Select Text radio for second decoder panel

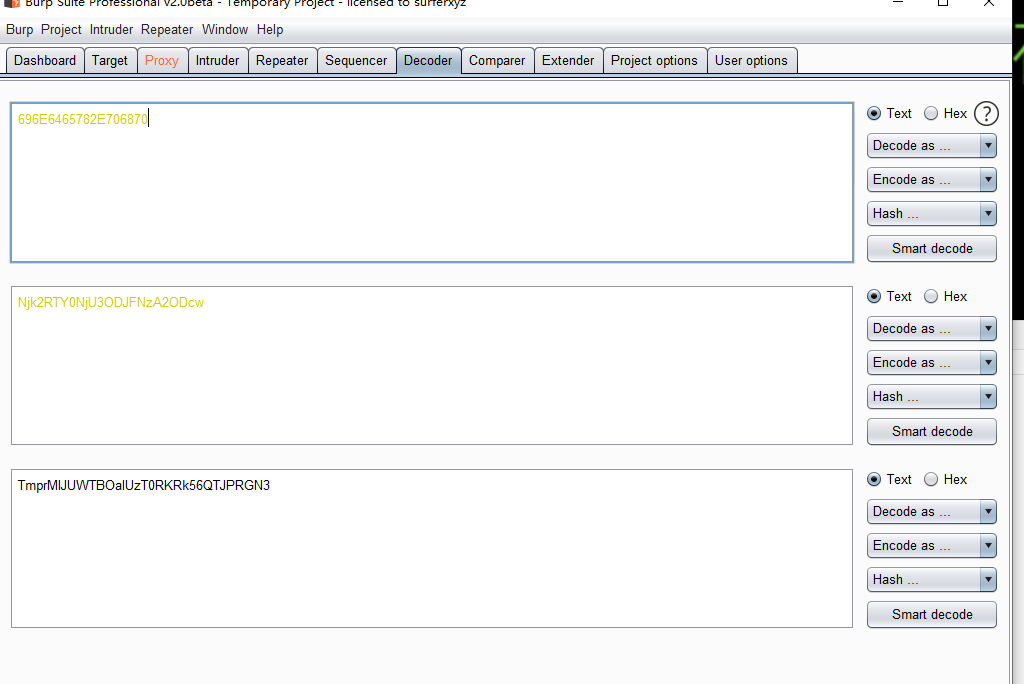pos(874,297)
